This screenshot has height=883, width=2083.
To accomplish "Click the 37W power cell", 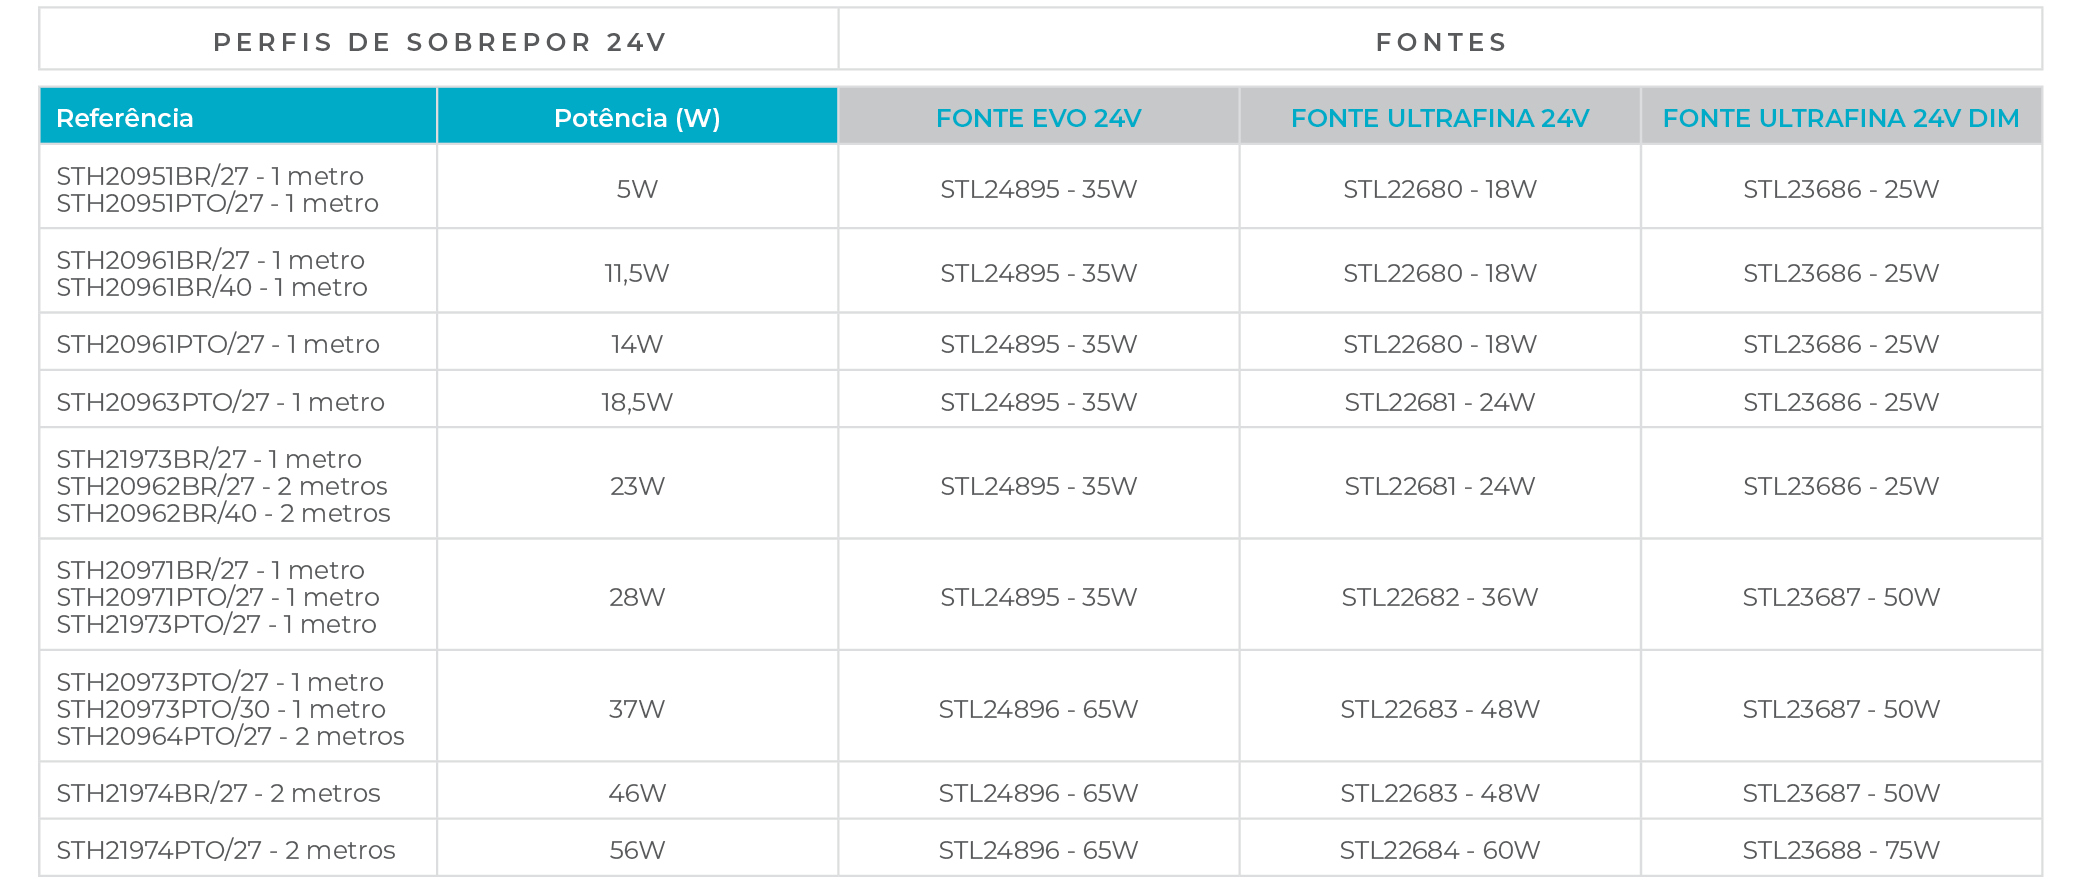I will click(637, 709).
